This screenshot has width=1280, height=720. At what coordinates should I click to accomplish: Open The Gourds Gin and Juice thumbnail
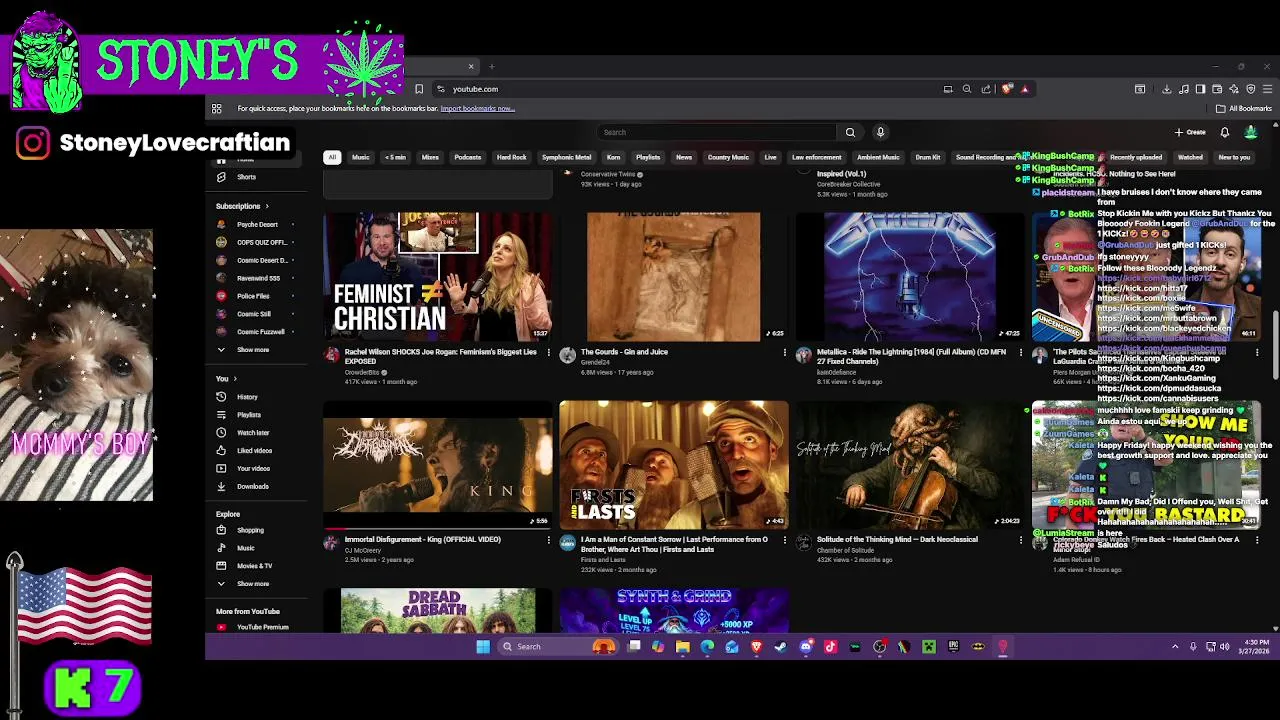click(x=673, y=277)
